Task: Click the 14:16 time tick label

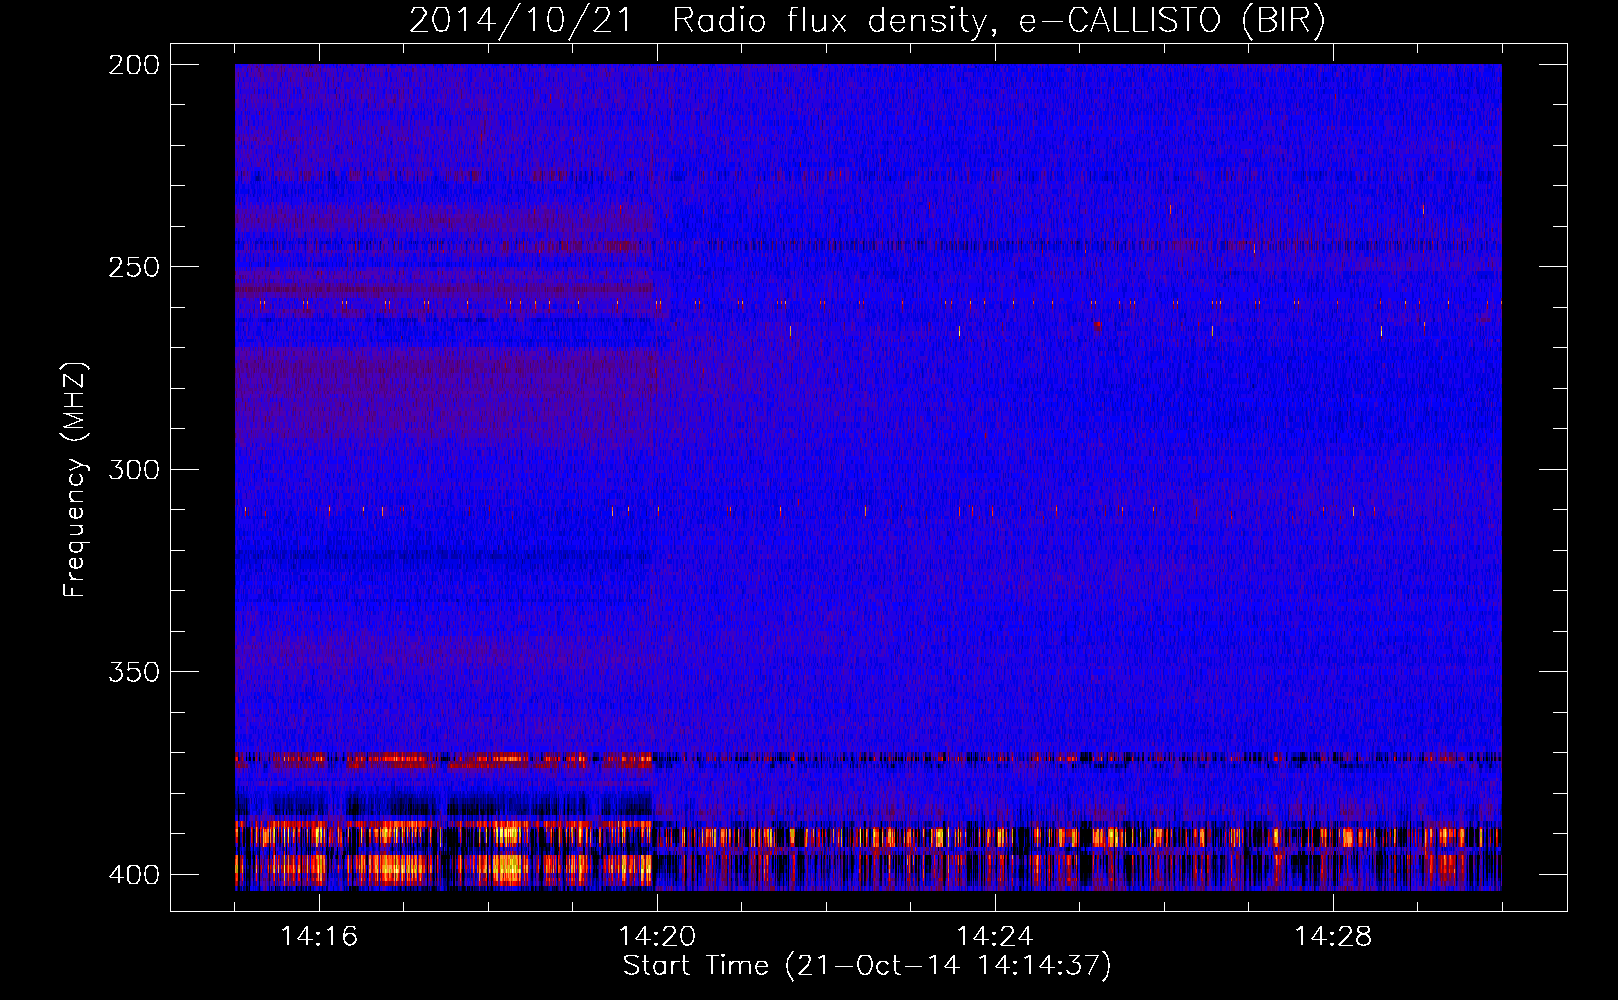Action: (319, 937)
